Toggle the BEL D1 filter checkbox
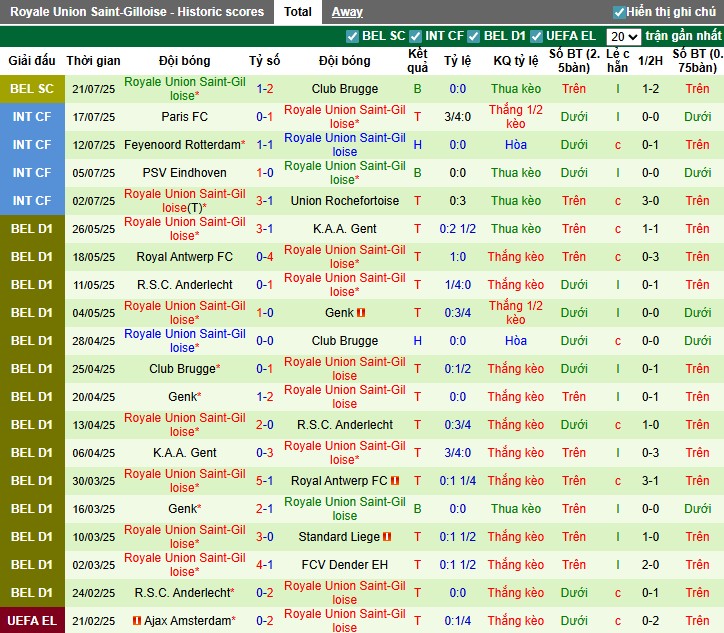724x633 pixels. click(473, 36)
